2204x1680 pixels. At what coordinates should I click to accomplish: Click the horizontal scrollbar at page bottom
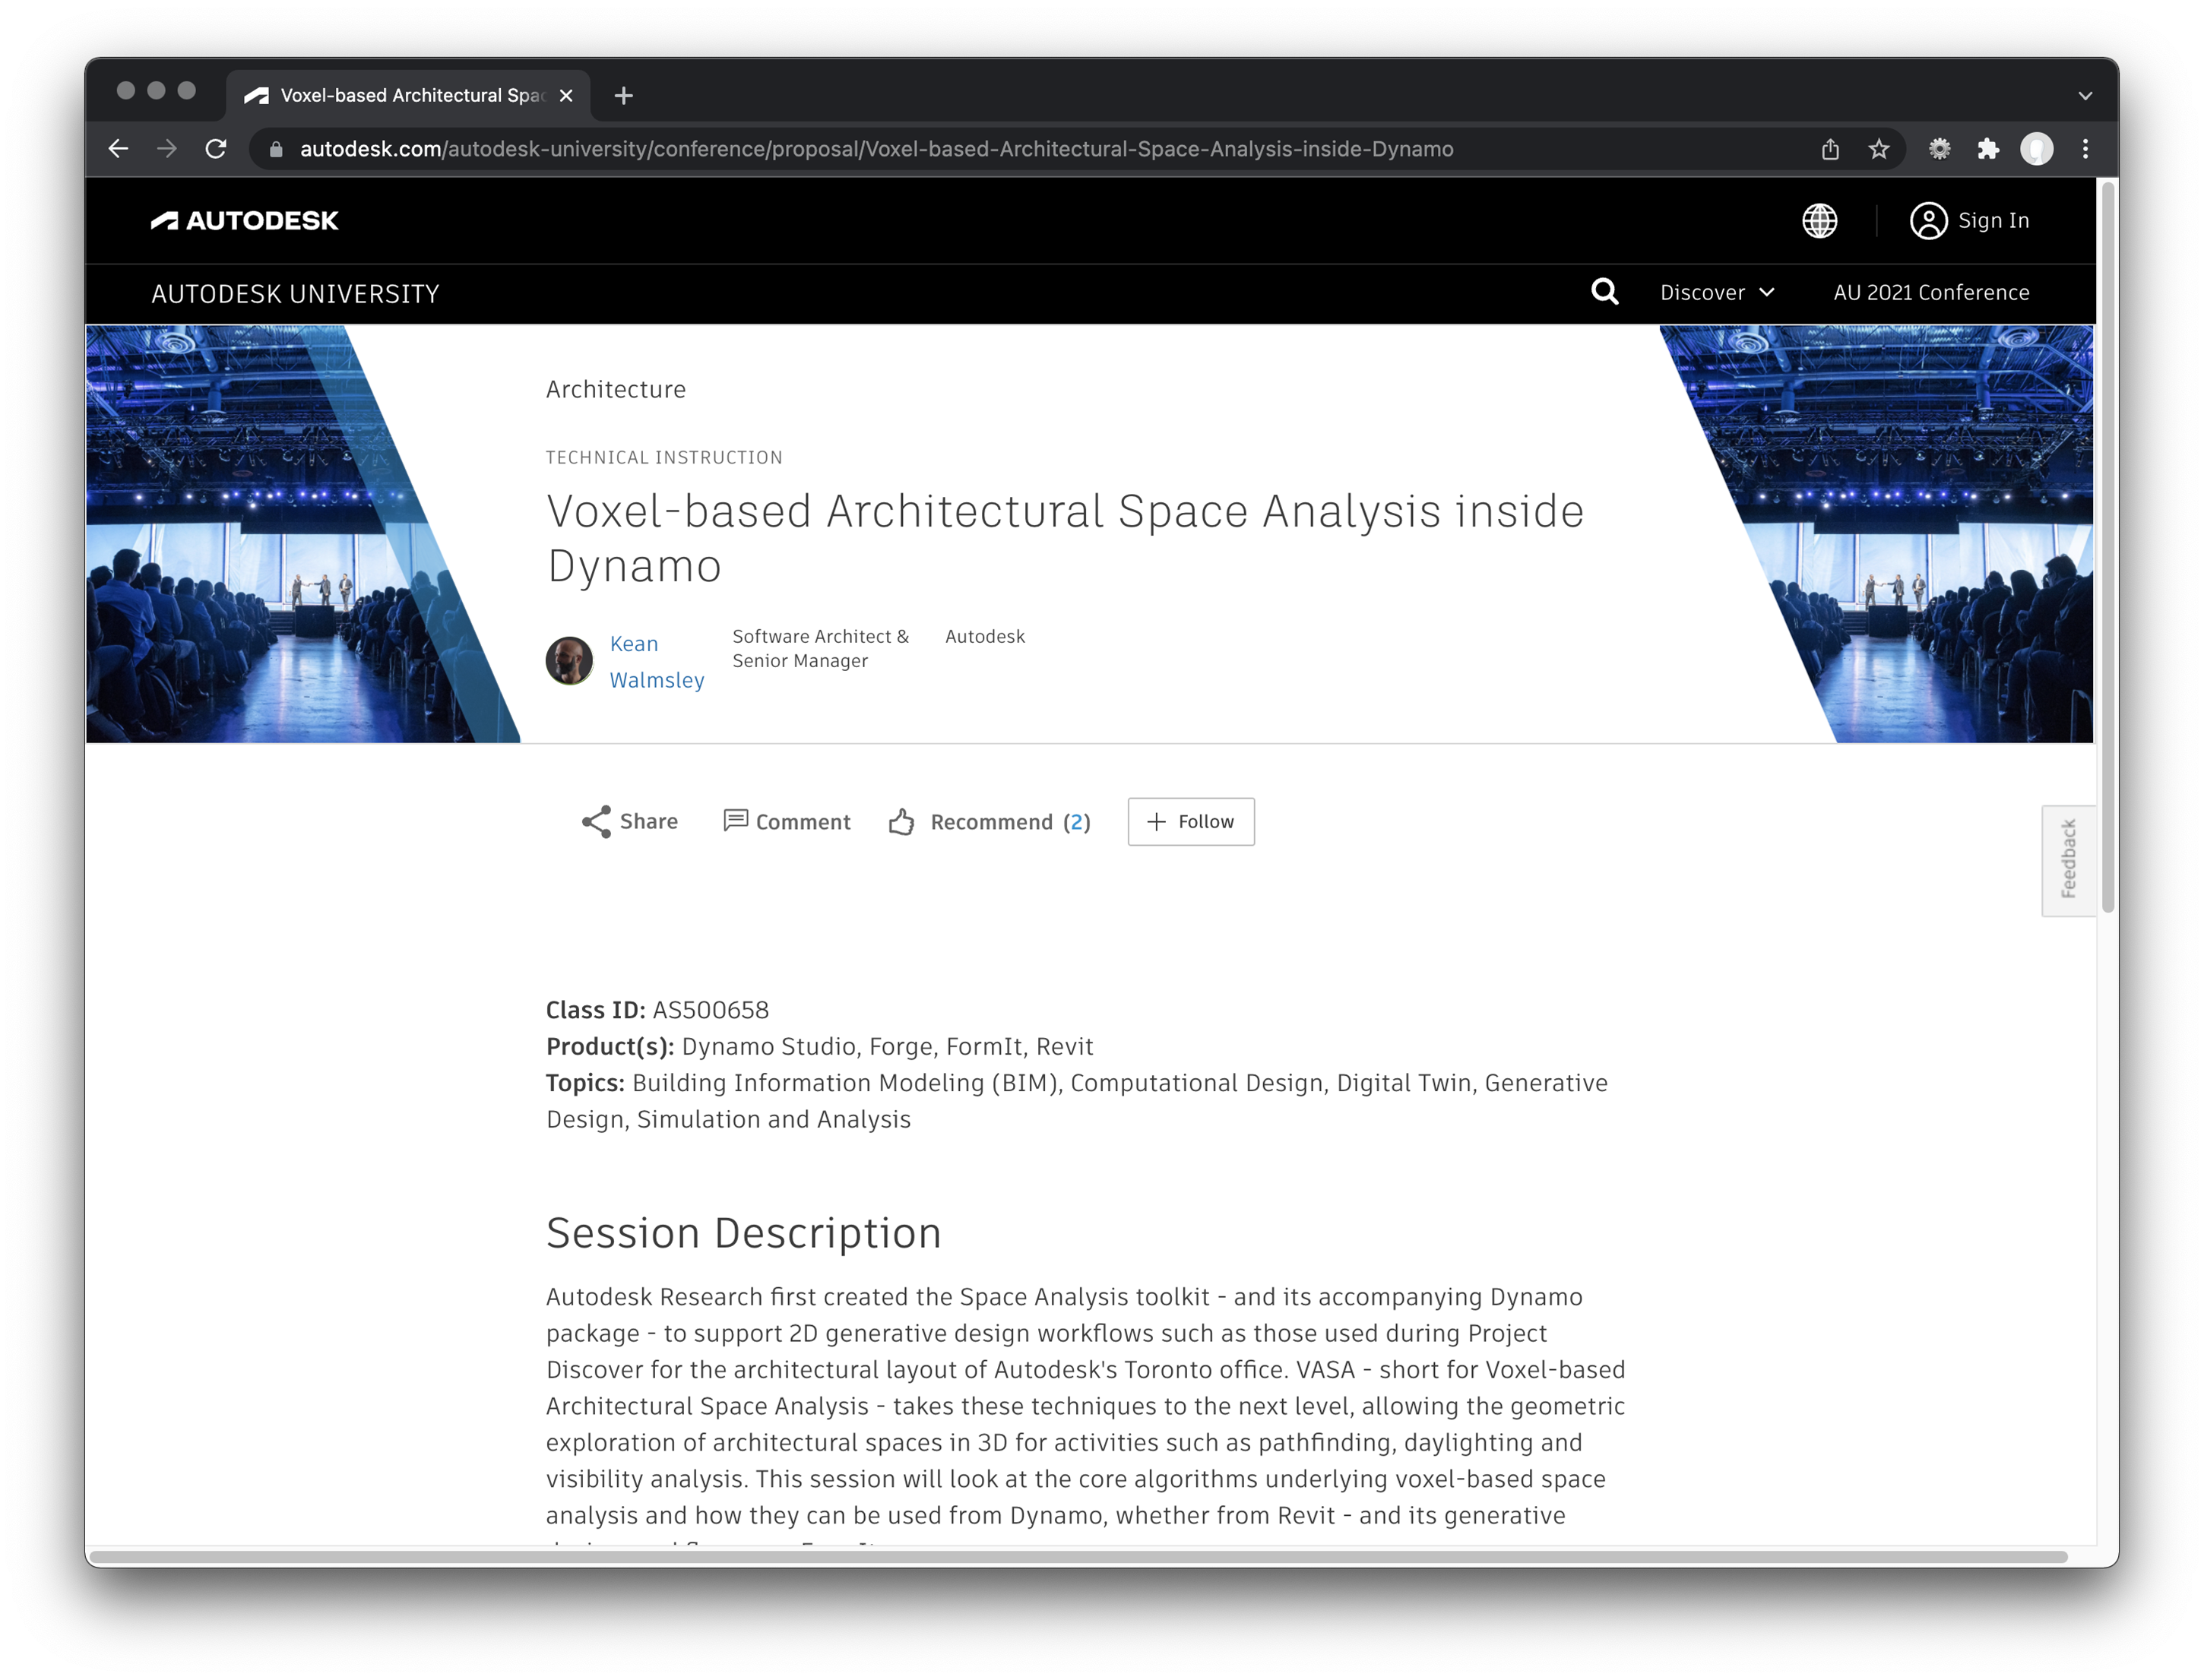pyautogui.click(x=1077, y=1557)
